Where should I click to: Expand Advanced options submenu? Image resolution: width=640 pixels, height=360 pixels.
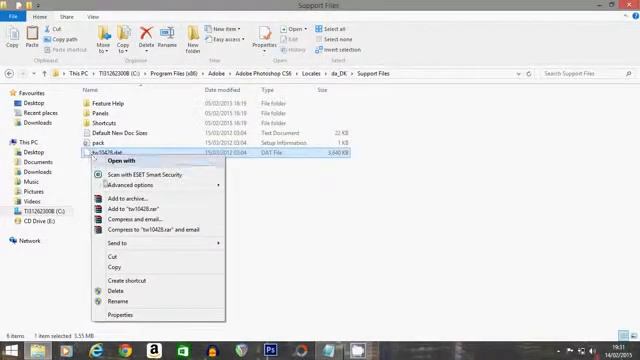pos(158,185)
